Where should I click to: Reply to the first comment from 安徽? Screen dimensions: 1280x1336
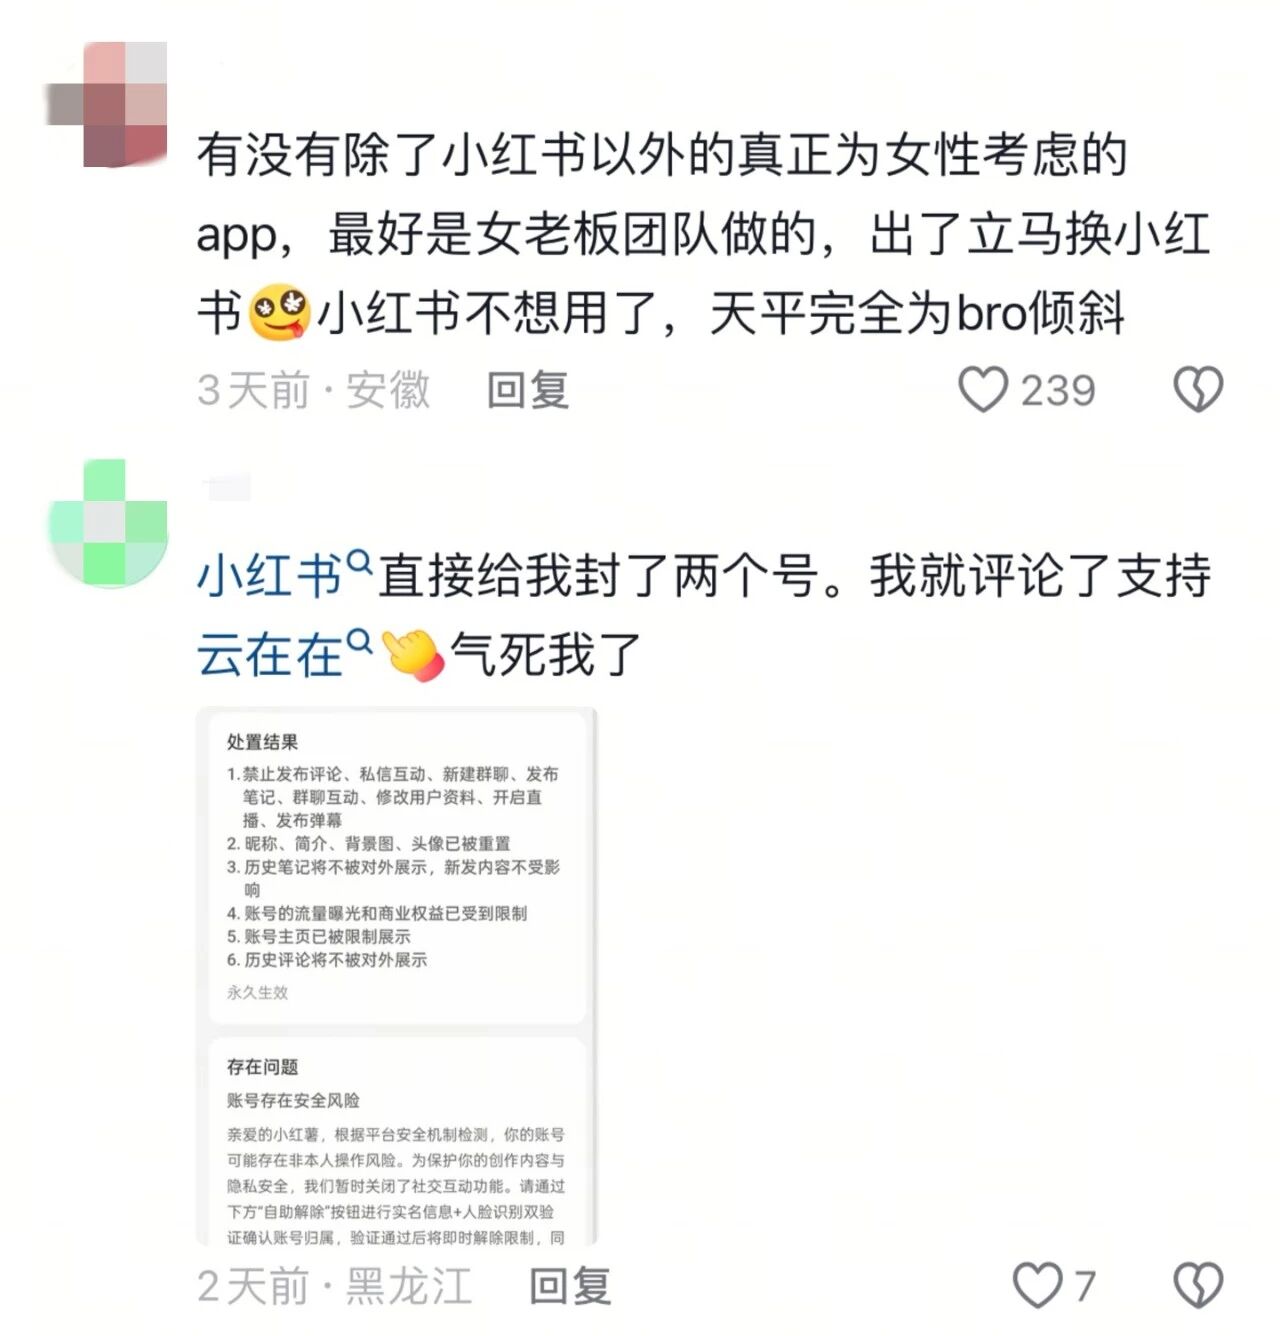click(x=528, y=390)
